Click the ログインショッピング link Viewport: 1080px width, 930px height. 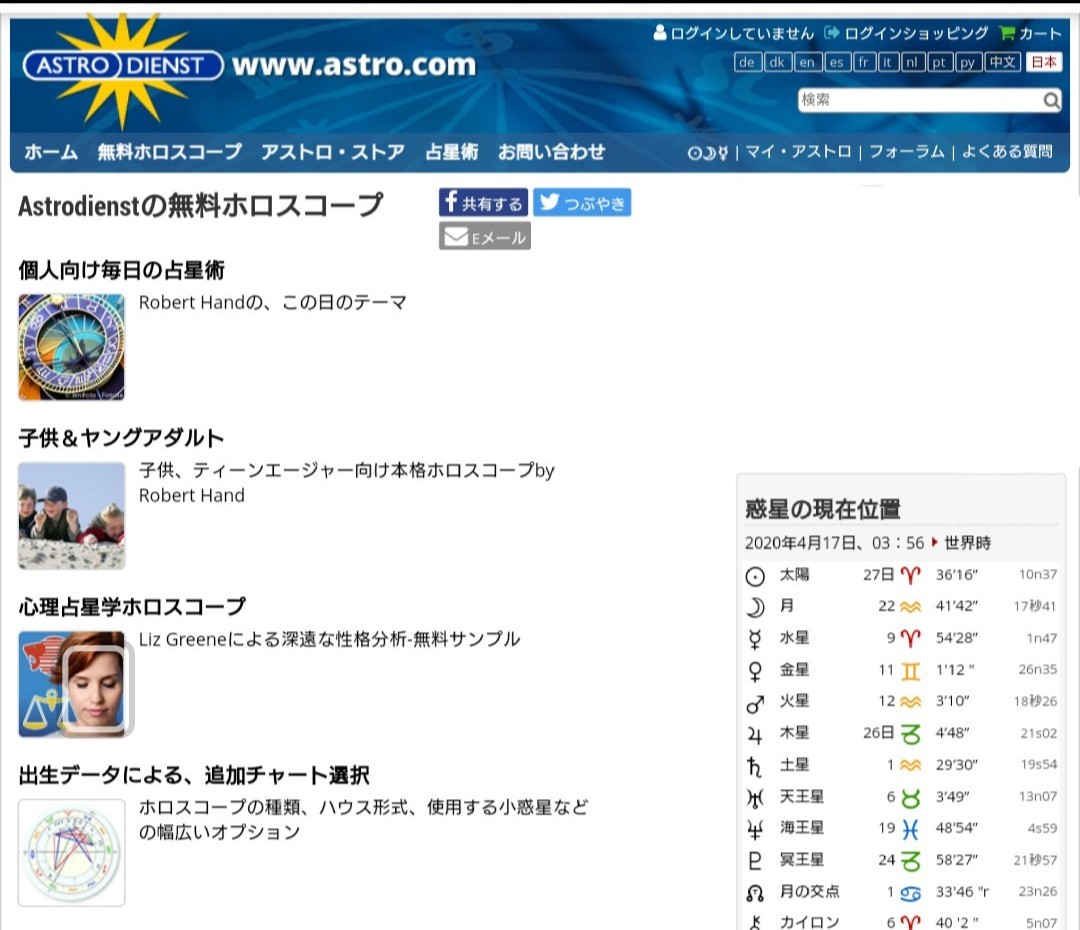tap(916, 33)
